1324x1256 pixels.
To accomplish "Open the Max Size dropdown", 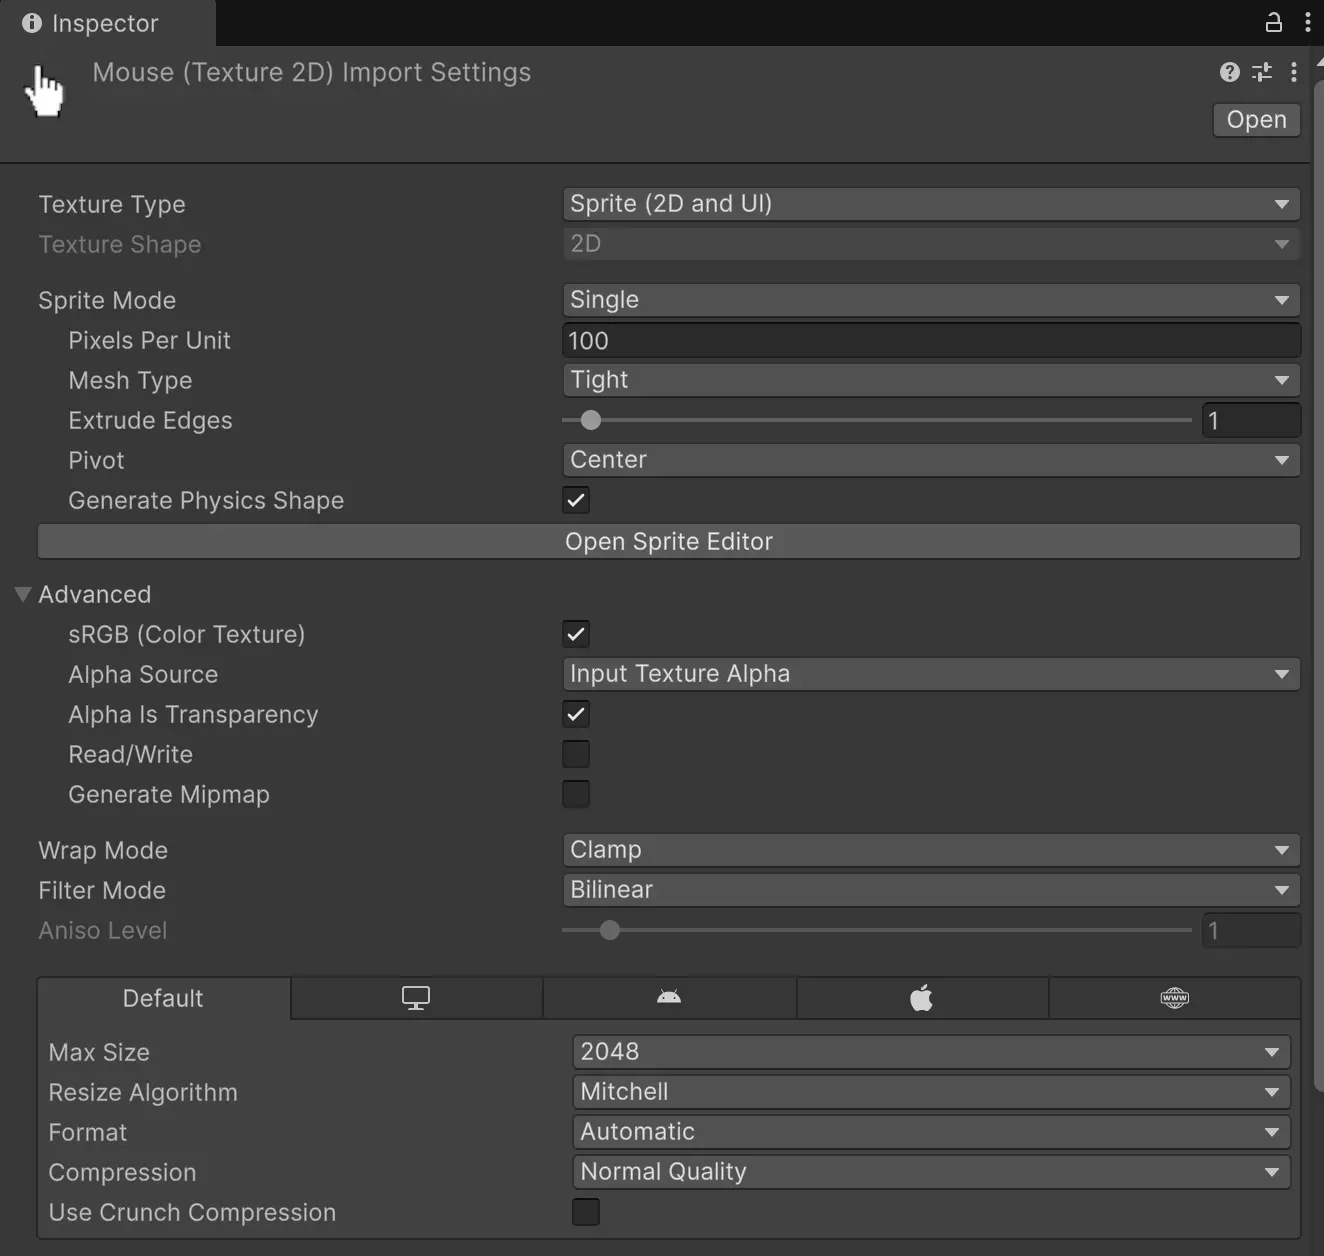I will point(931,1052).
